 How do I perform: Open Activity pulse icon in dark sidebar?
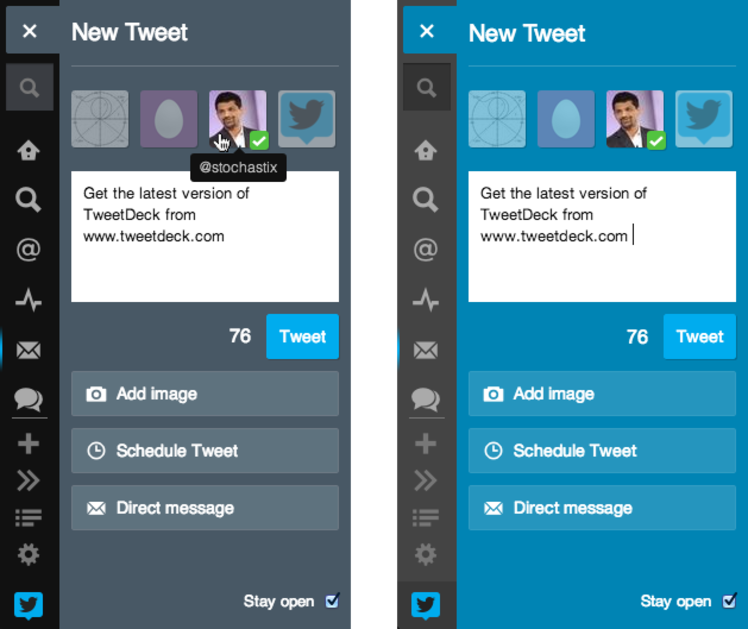[29, 300]
